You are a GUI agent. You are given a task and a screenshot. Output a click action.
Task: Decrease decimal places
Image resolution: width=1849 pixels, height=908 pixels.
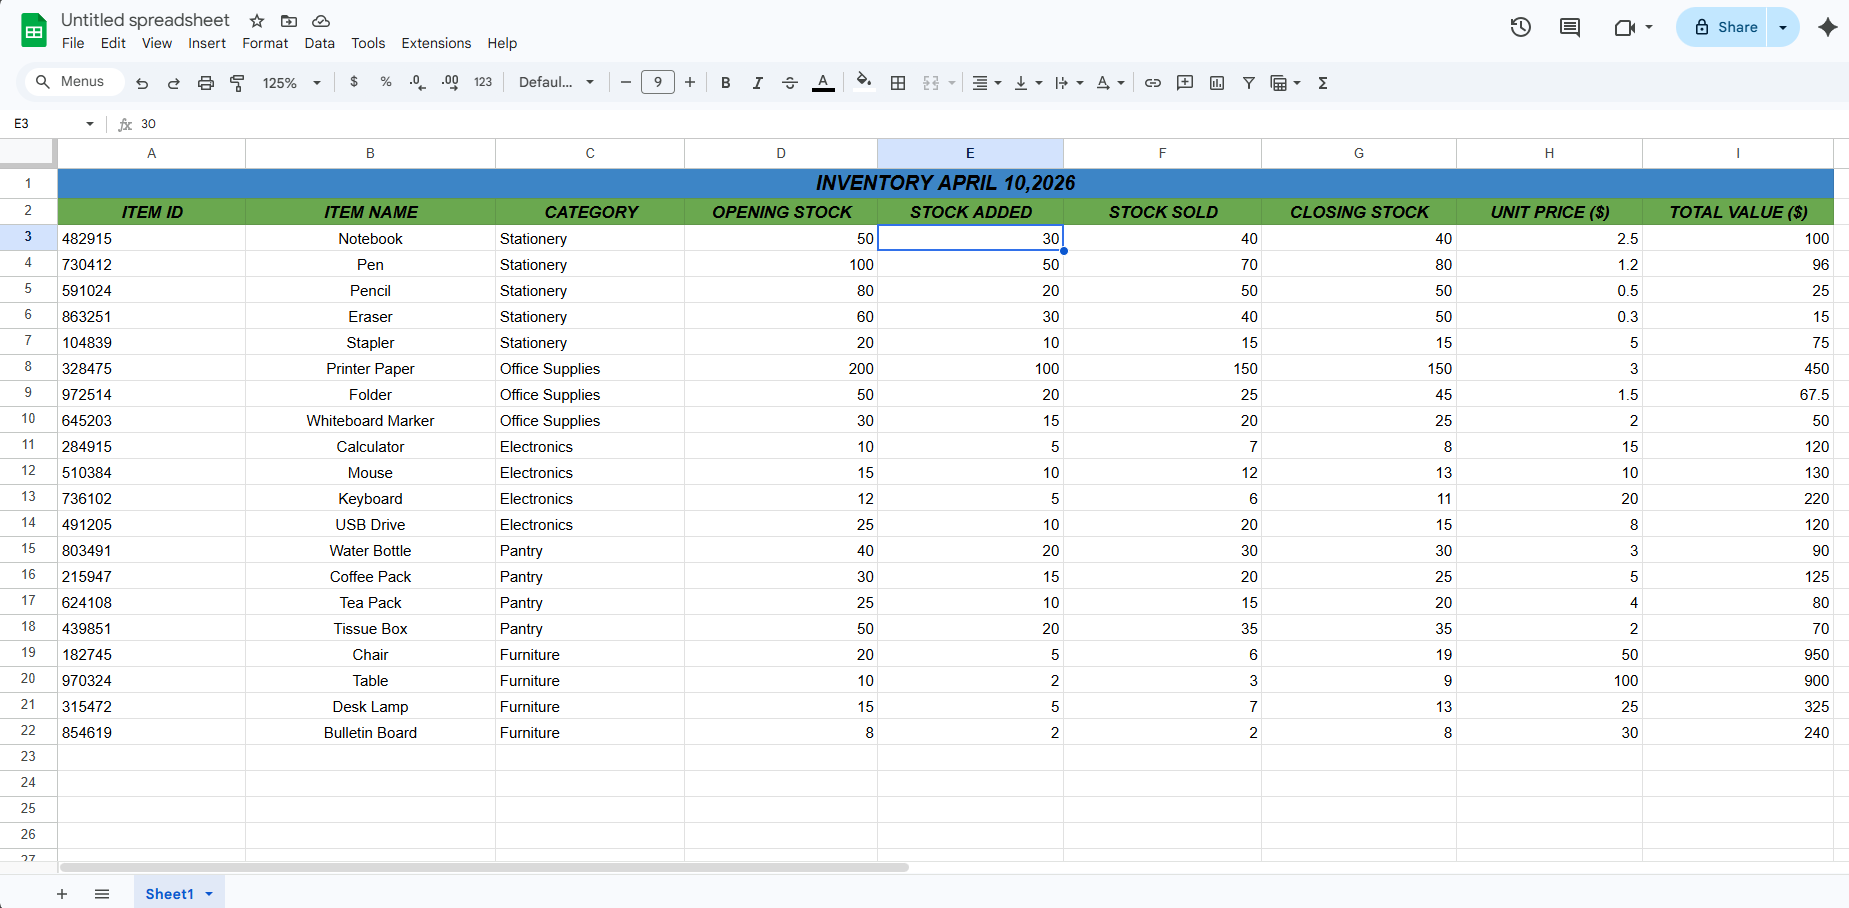pos(418,82)
